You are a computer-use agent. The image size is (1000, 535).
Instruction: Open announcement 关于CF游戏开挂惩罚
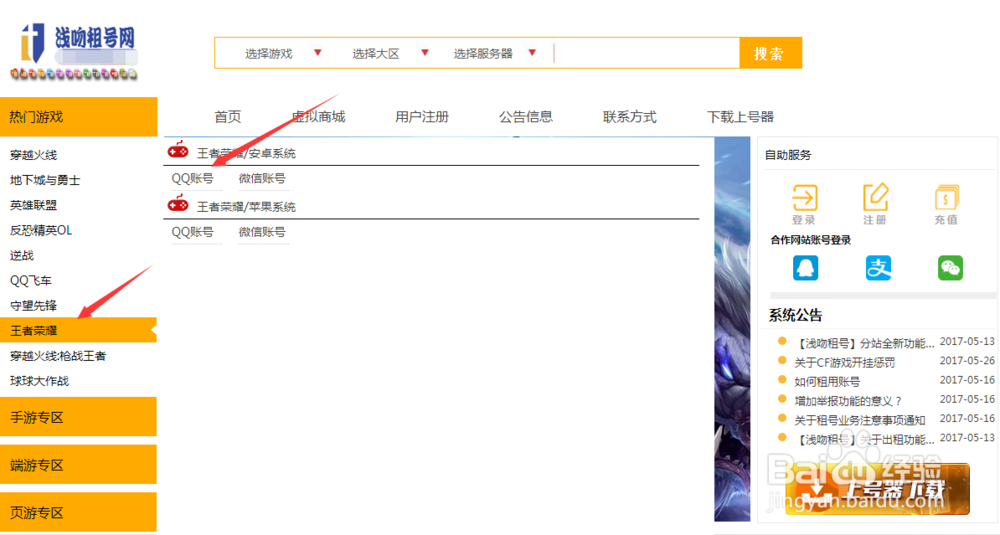[844, 362]
